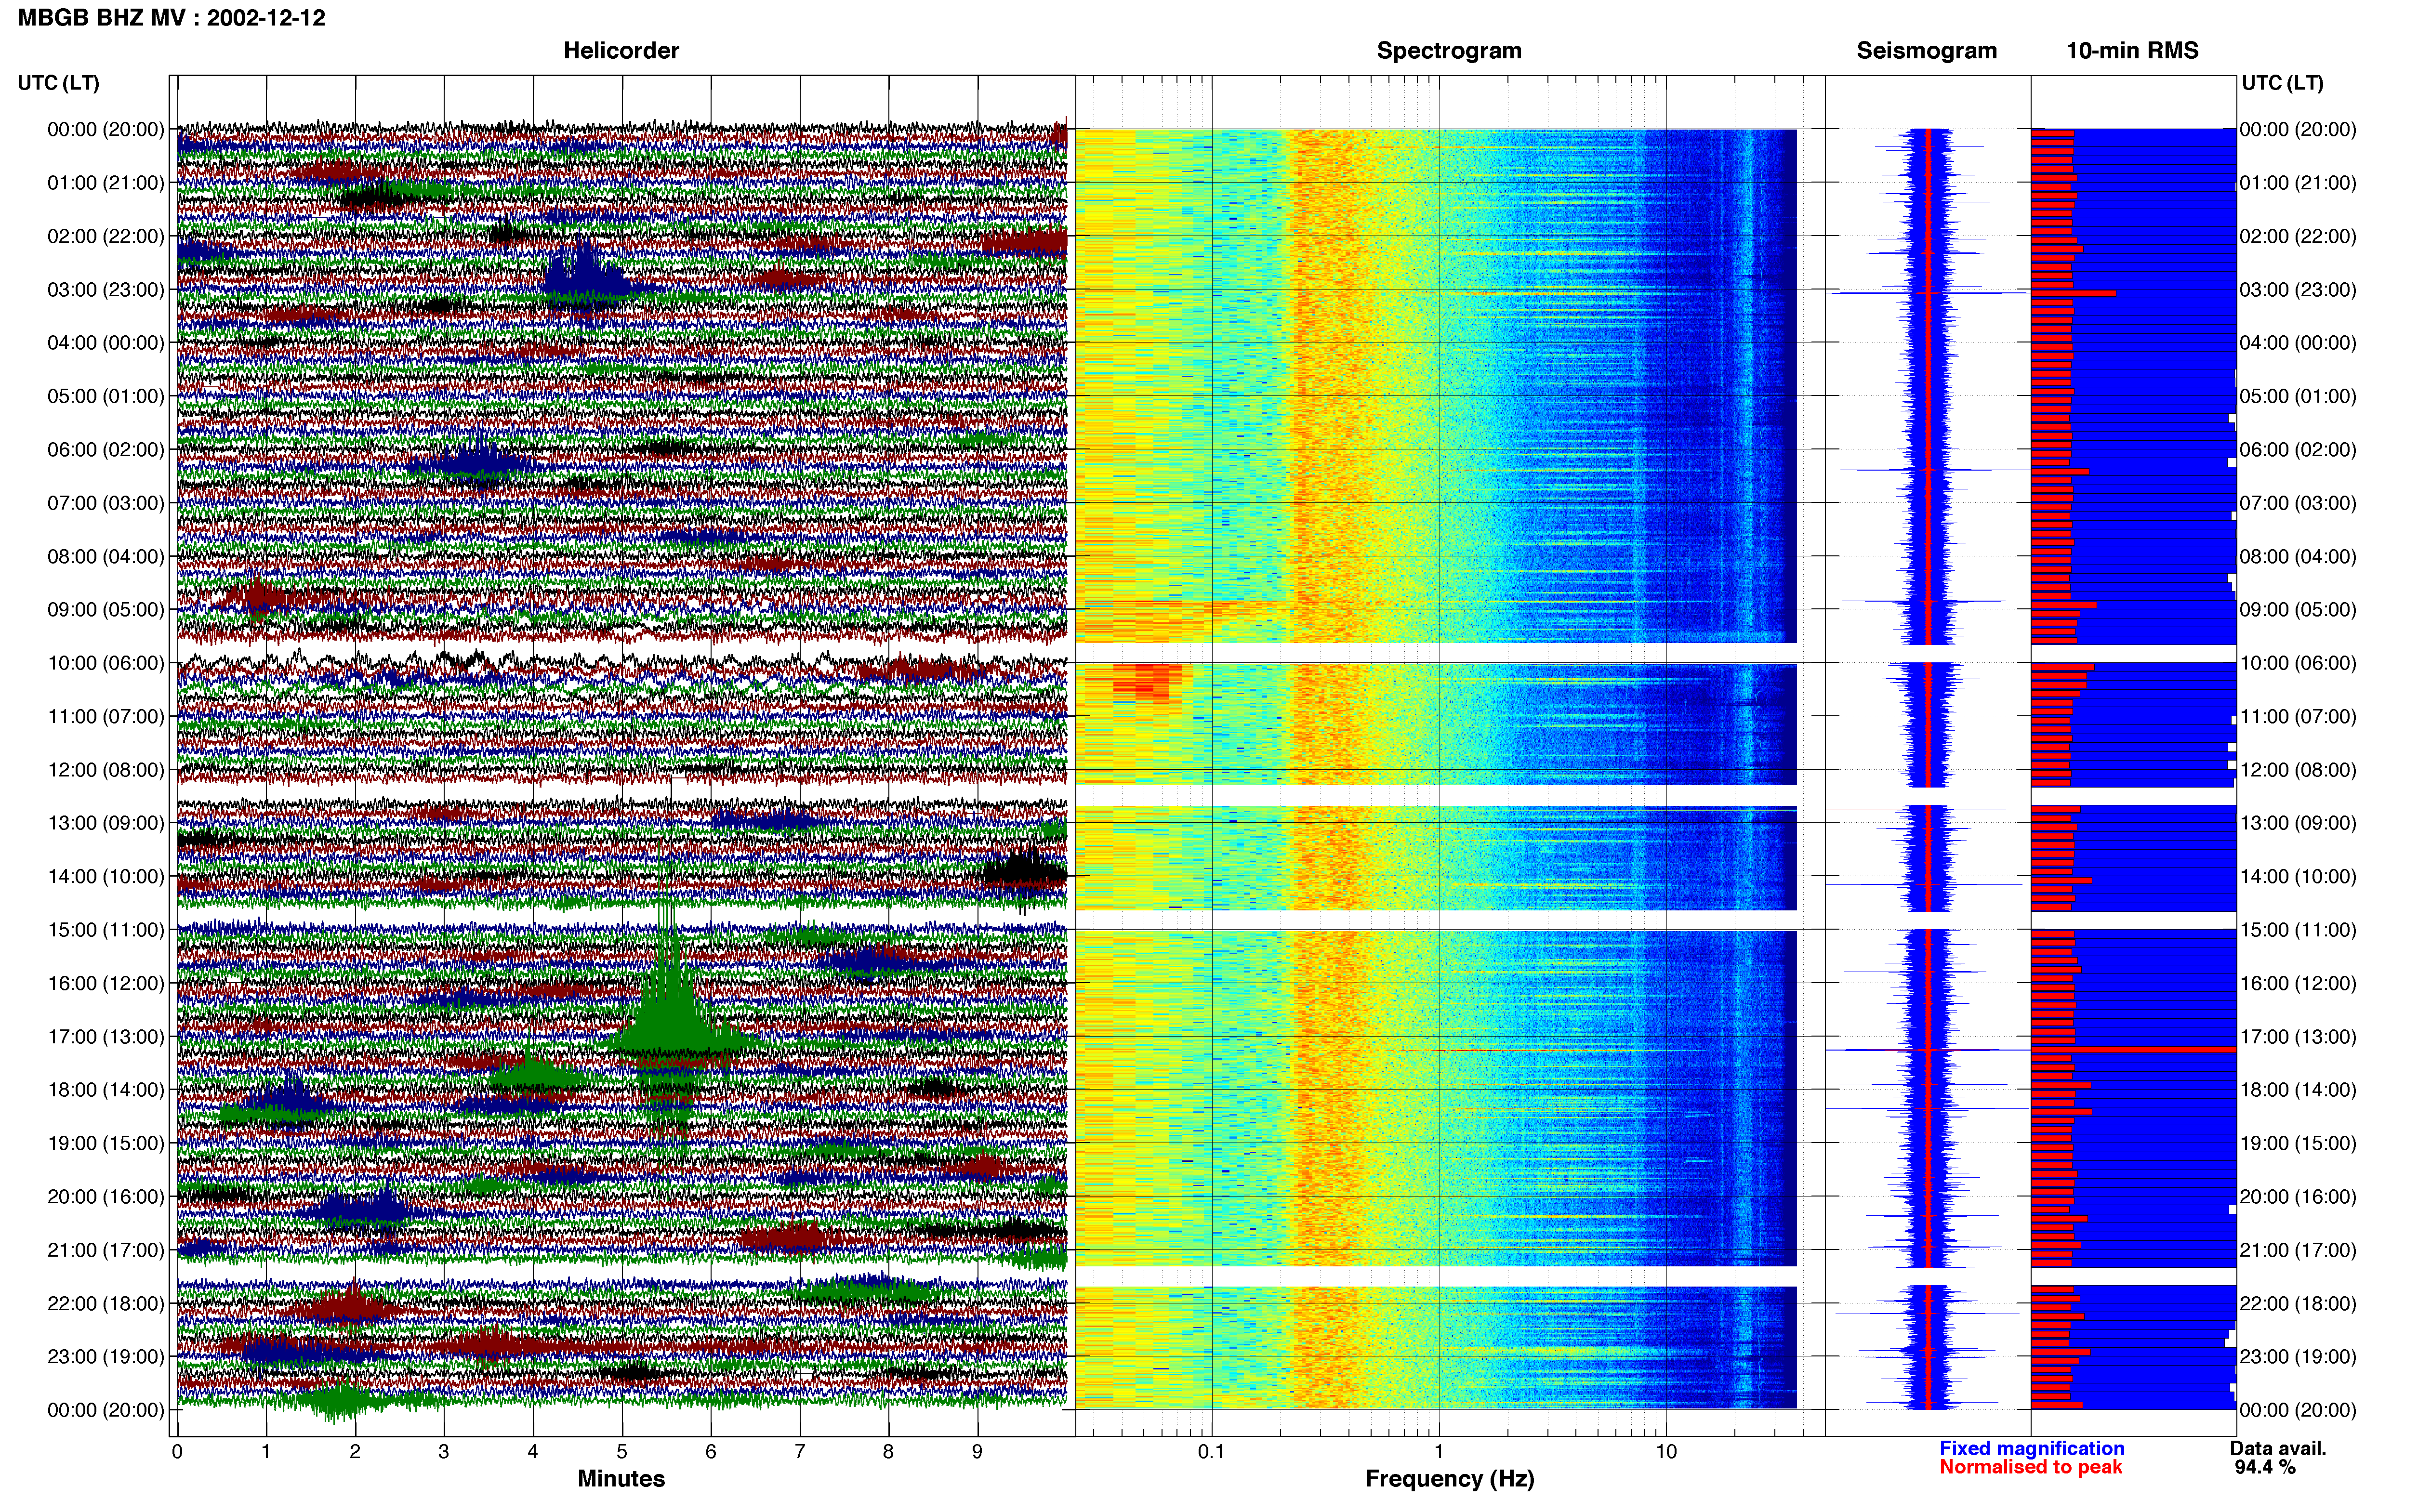Click the right UTC (LT) axis label
The image size is (2418, 1512).
[2282, 83]
